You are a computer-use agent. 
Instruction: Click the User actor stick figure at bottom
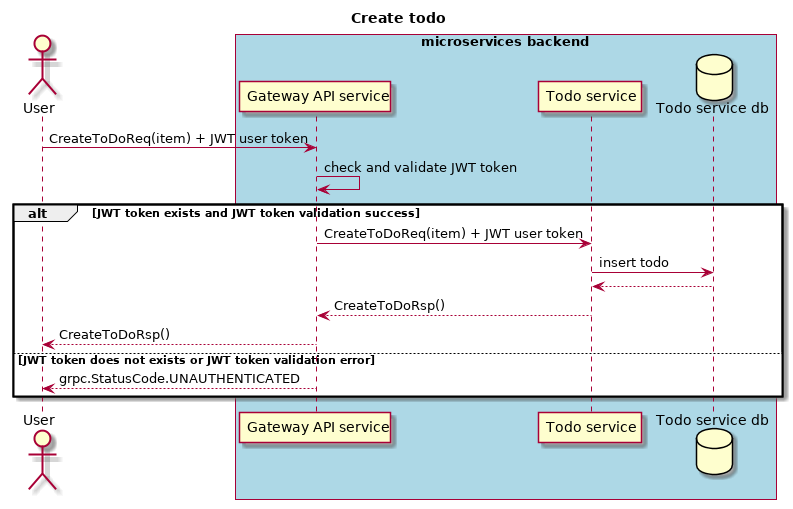click(42, 463)
